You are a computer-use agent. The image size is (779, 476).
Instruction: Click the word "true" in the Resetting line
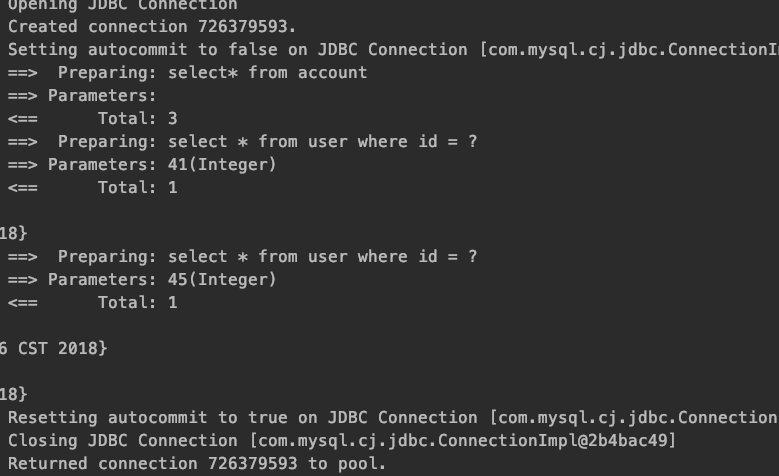[268, 417]
